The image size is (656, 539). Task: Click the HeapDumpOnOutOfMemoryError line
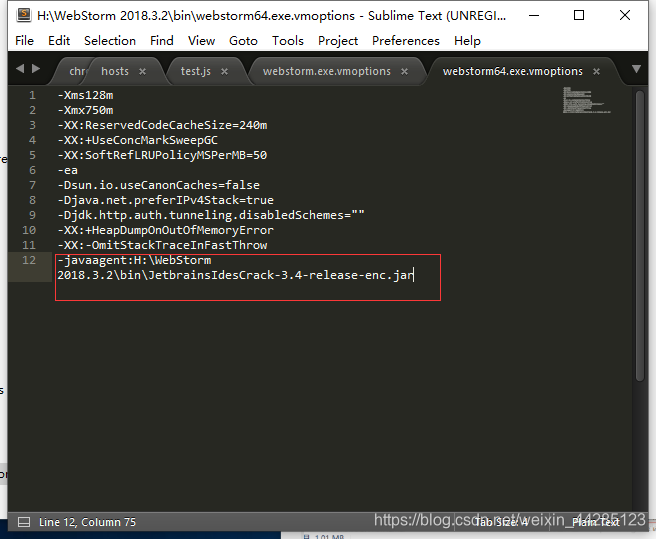click(166, 231)
